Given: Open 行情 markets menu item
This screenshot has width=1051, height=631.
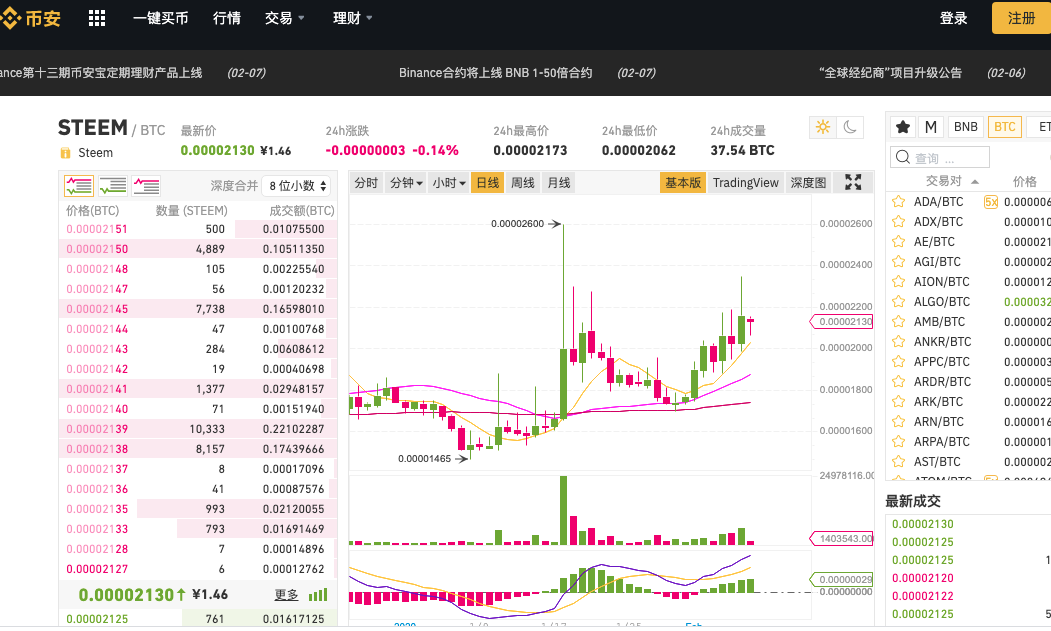Looking at the screenshot, I should point(227,18).
